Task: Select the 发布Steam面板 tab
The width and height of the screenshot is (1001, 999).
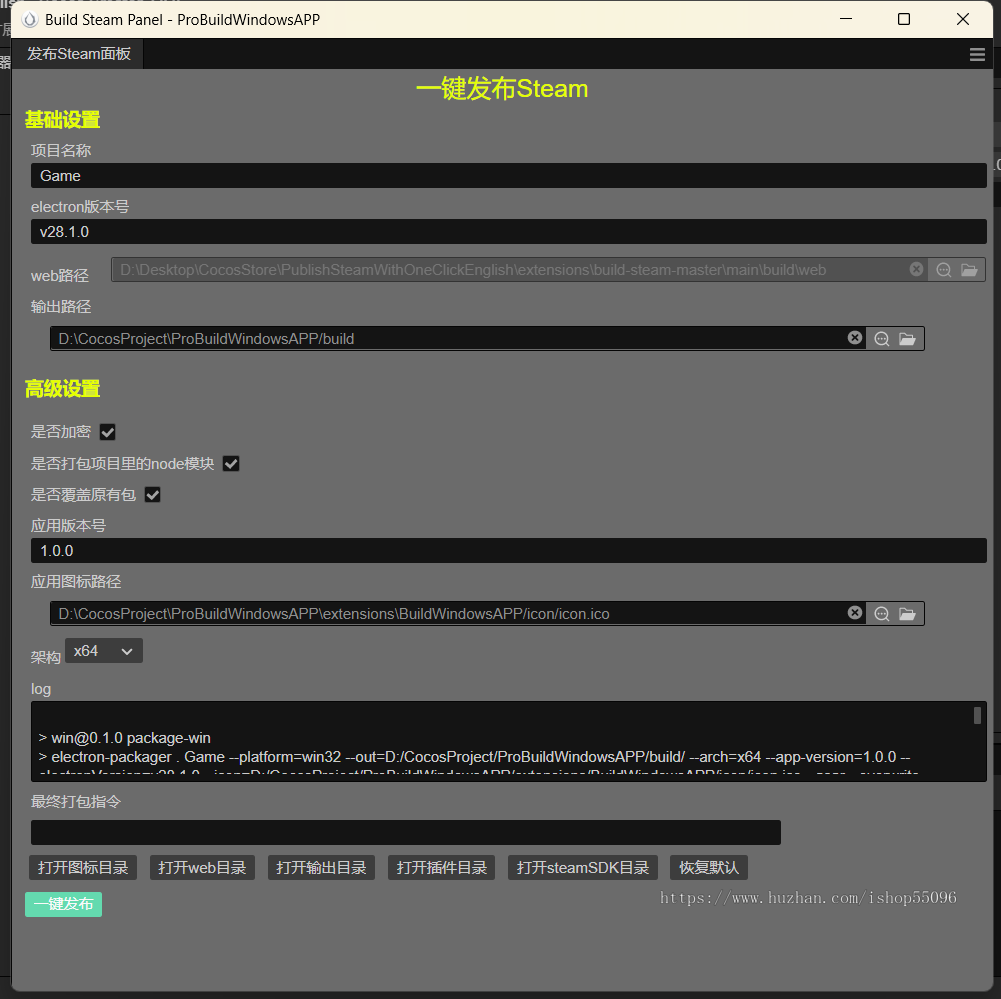Action: (x=79, y=54)
